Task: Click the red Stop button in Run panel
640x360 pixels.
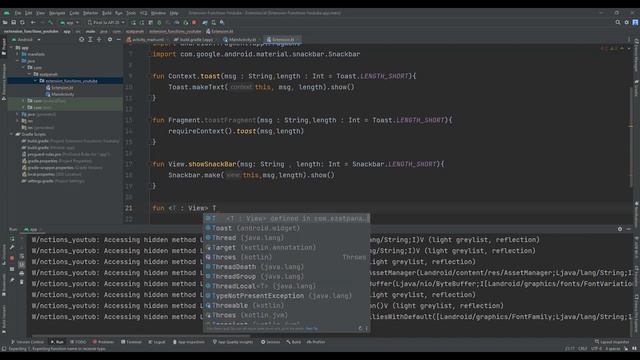Action: click(12, 258)
